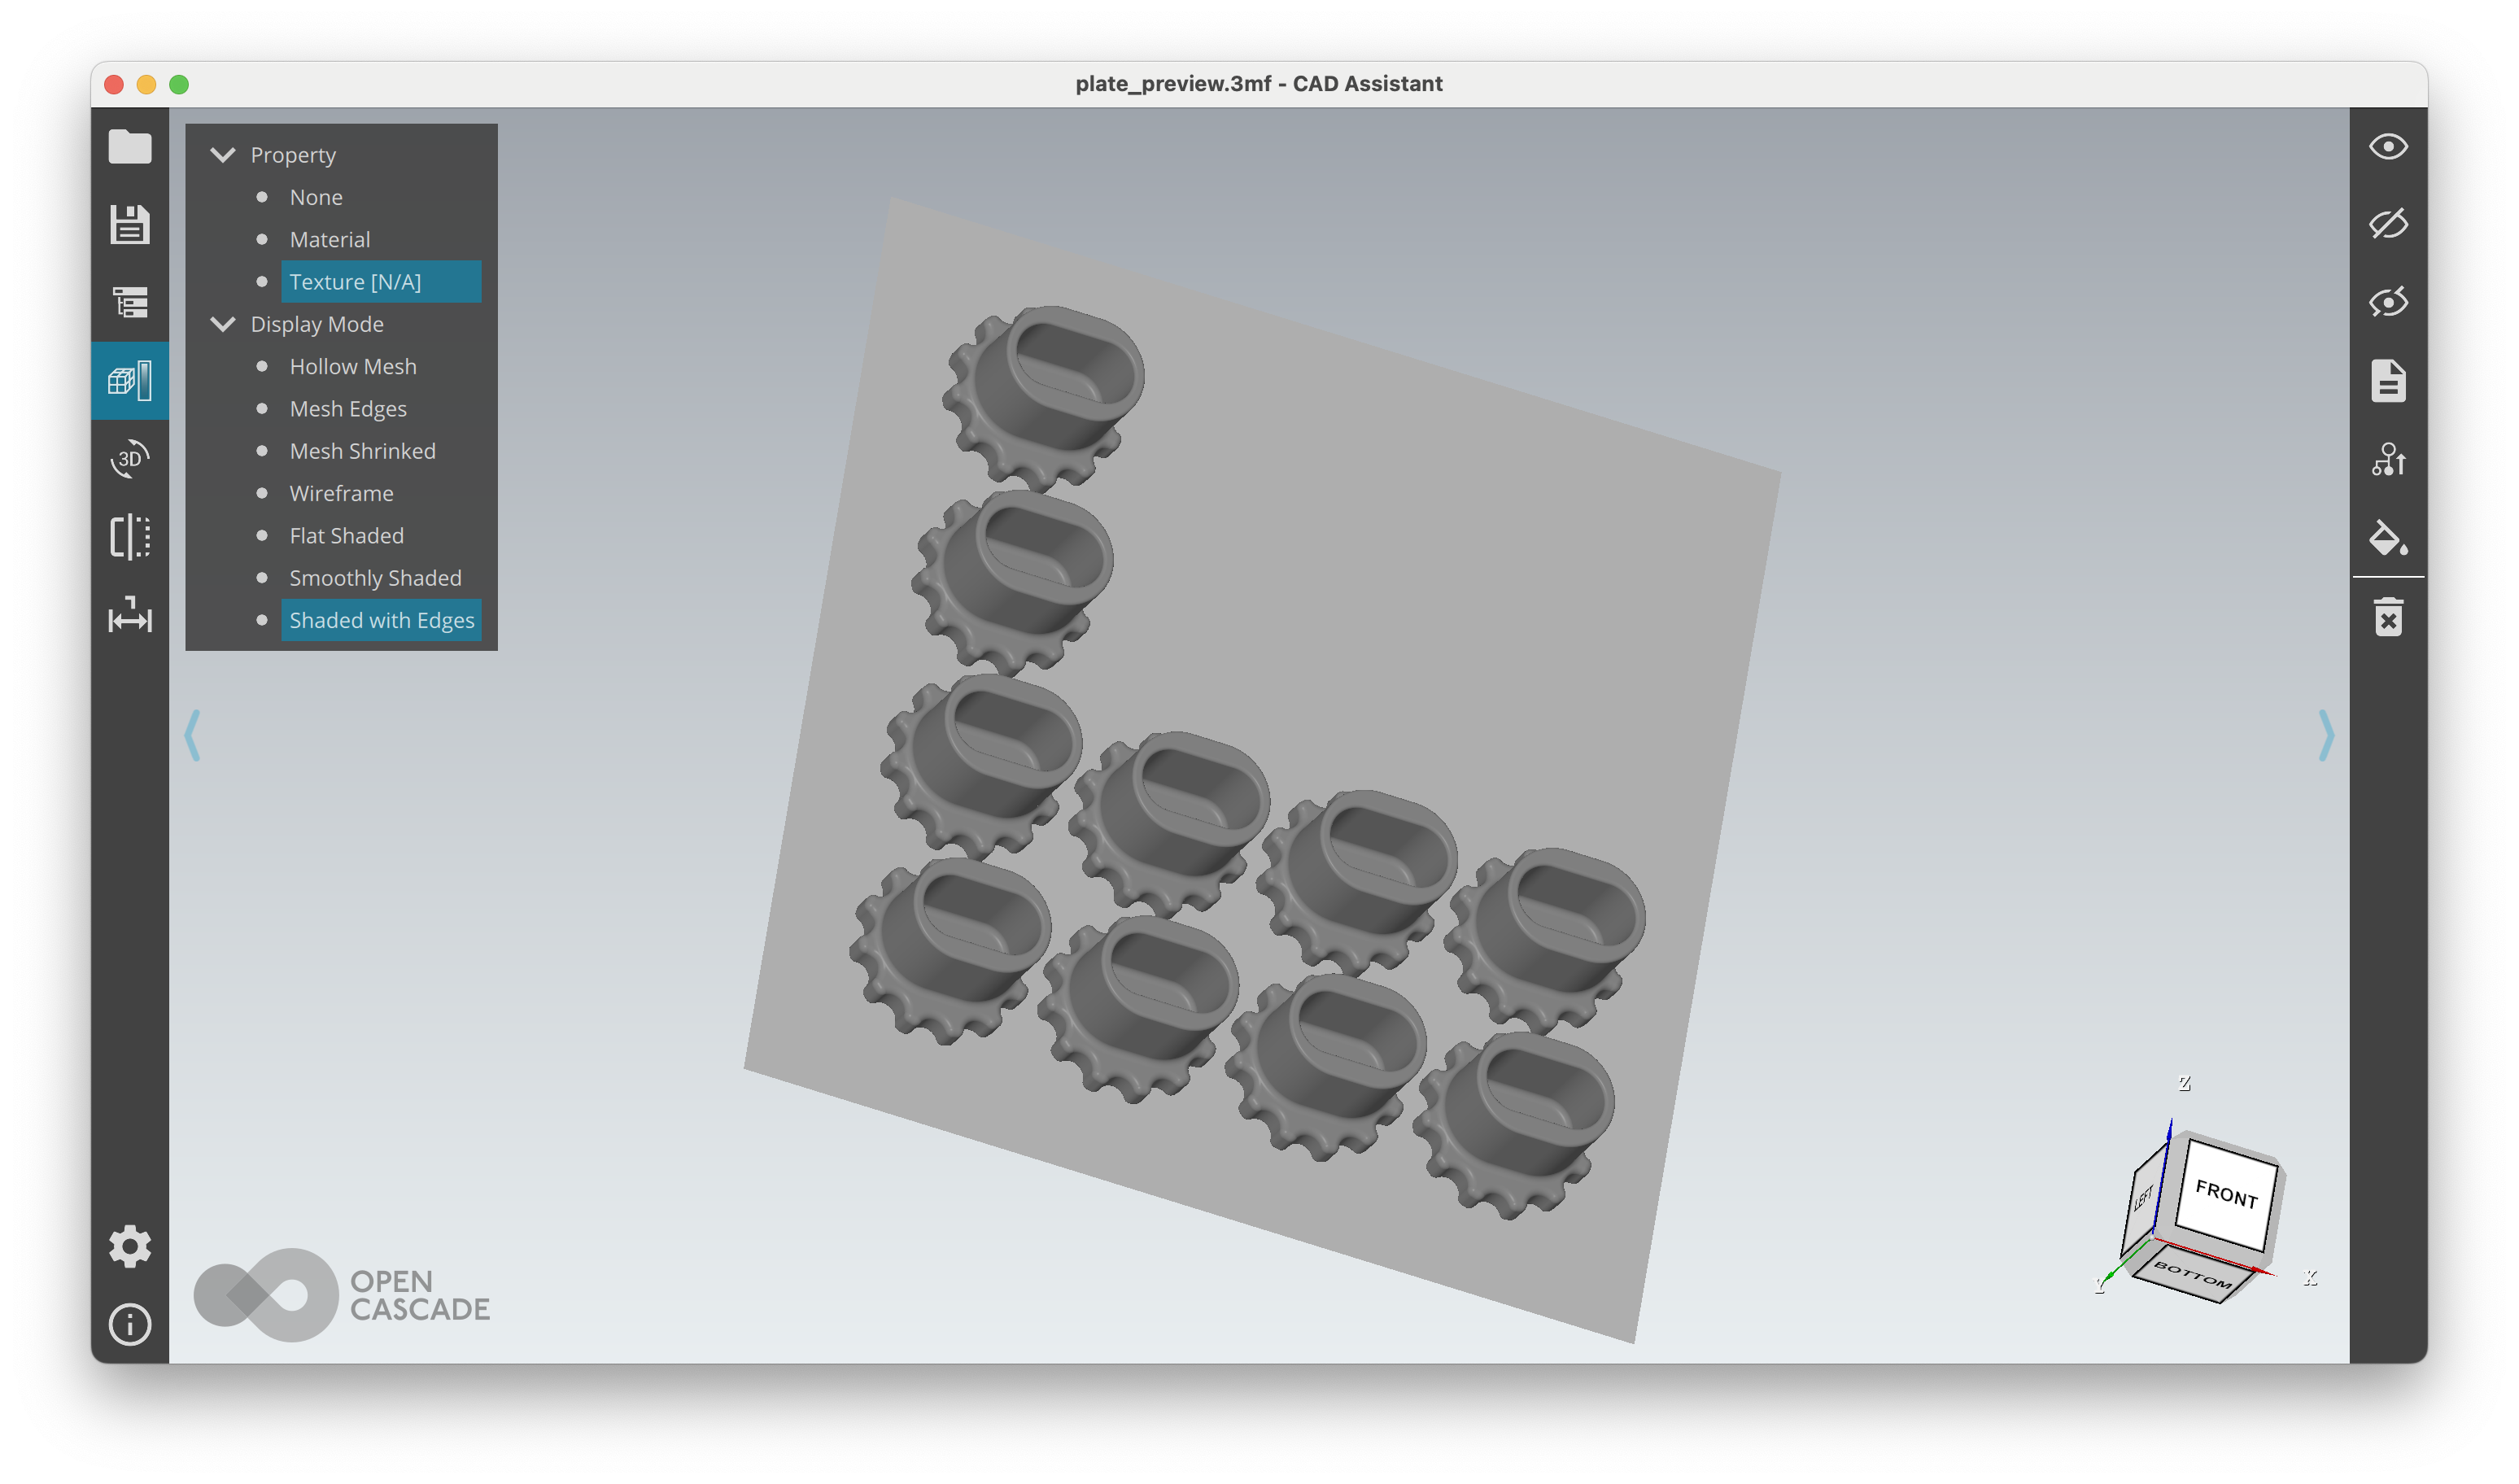Open application settings gear
Image resolution: width=2519 pixels, height=1484 pixels.
[x=129, y=1246]
